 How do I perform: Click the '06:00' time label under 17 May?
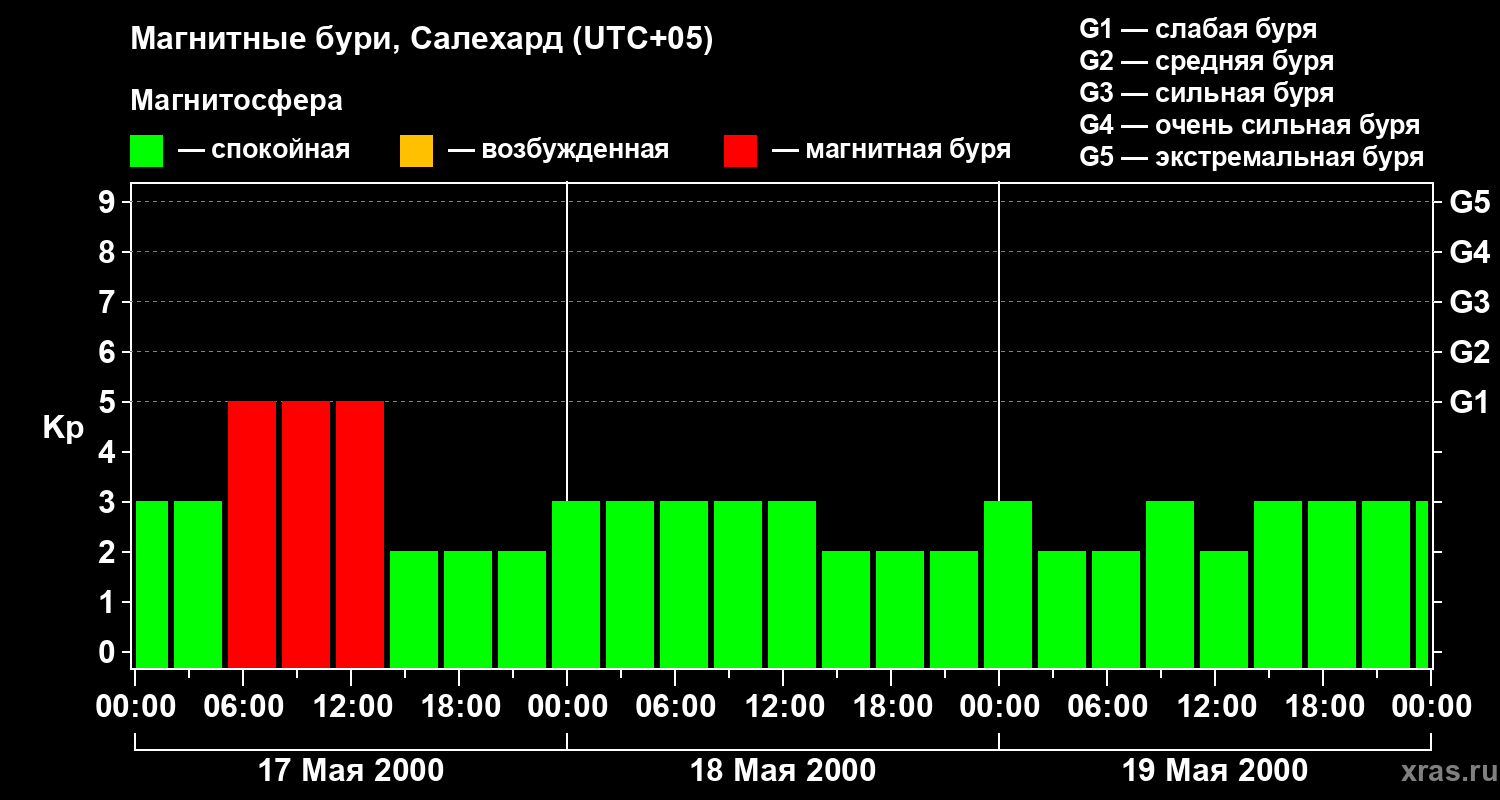[x=243, y=707]
